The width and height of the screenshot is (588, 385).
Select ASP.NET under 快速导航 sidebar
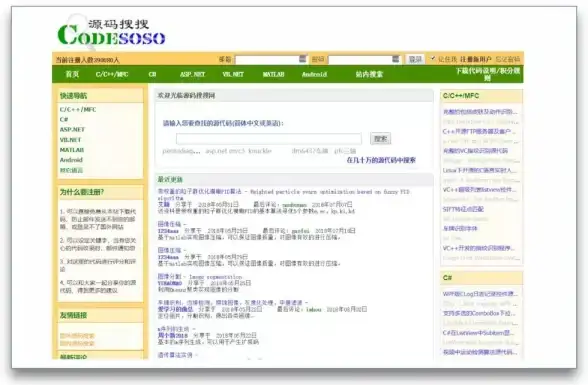pos(72,129)
